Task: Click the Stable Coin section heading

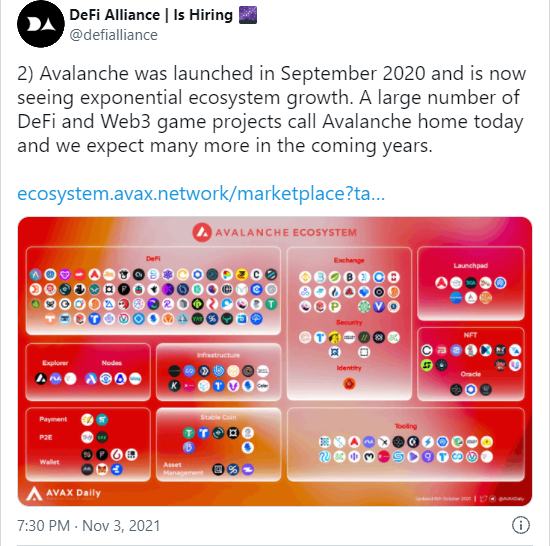Action: pyautogui.click(x=218, y=417)
